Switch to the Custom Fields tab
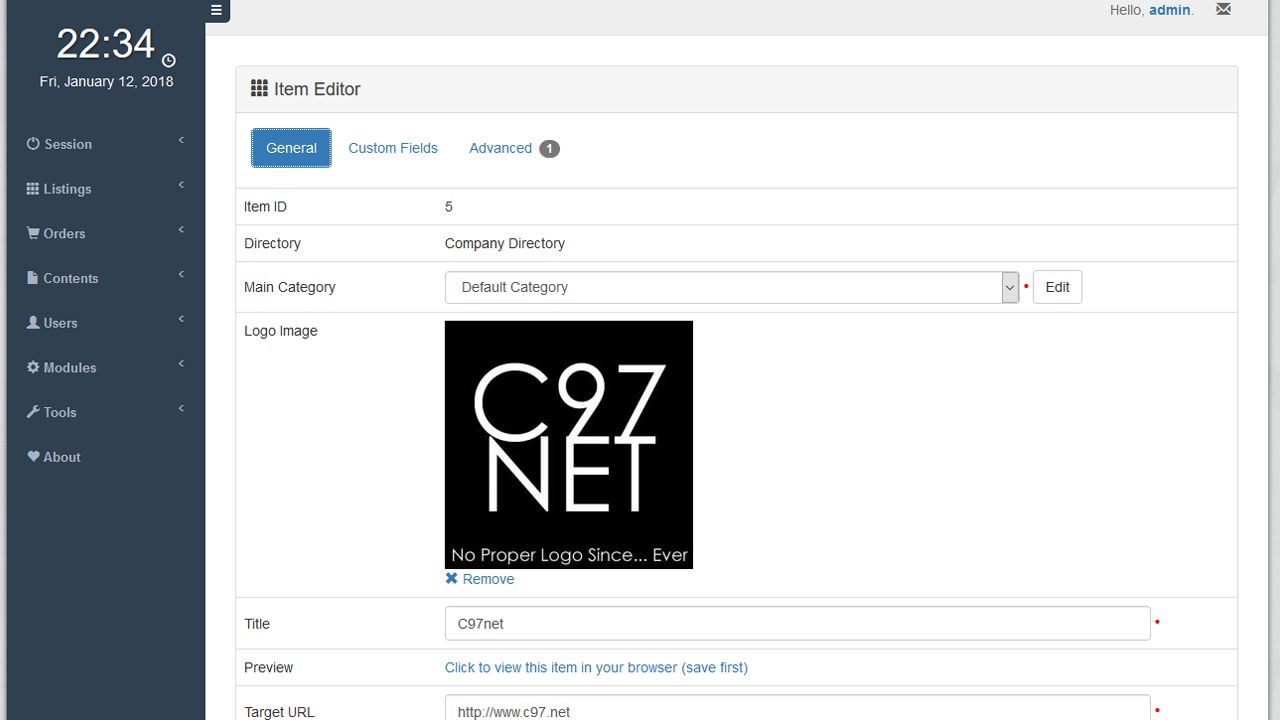 [x=393, y=148]
